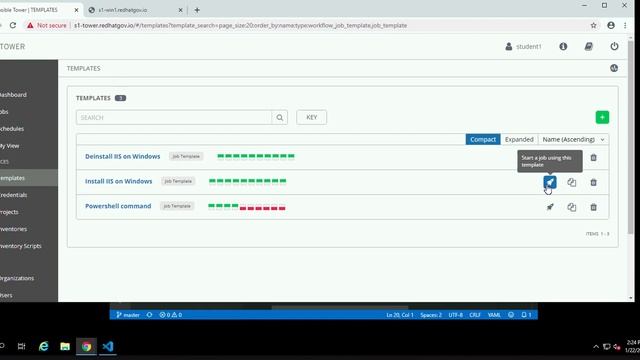Bookmark this page with the star

click(x=593, y=25)
